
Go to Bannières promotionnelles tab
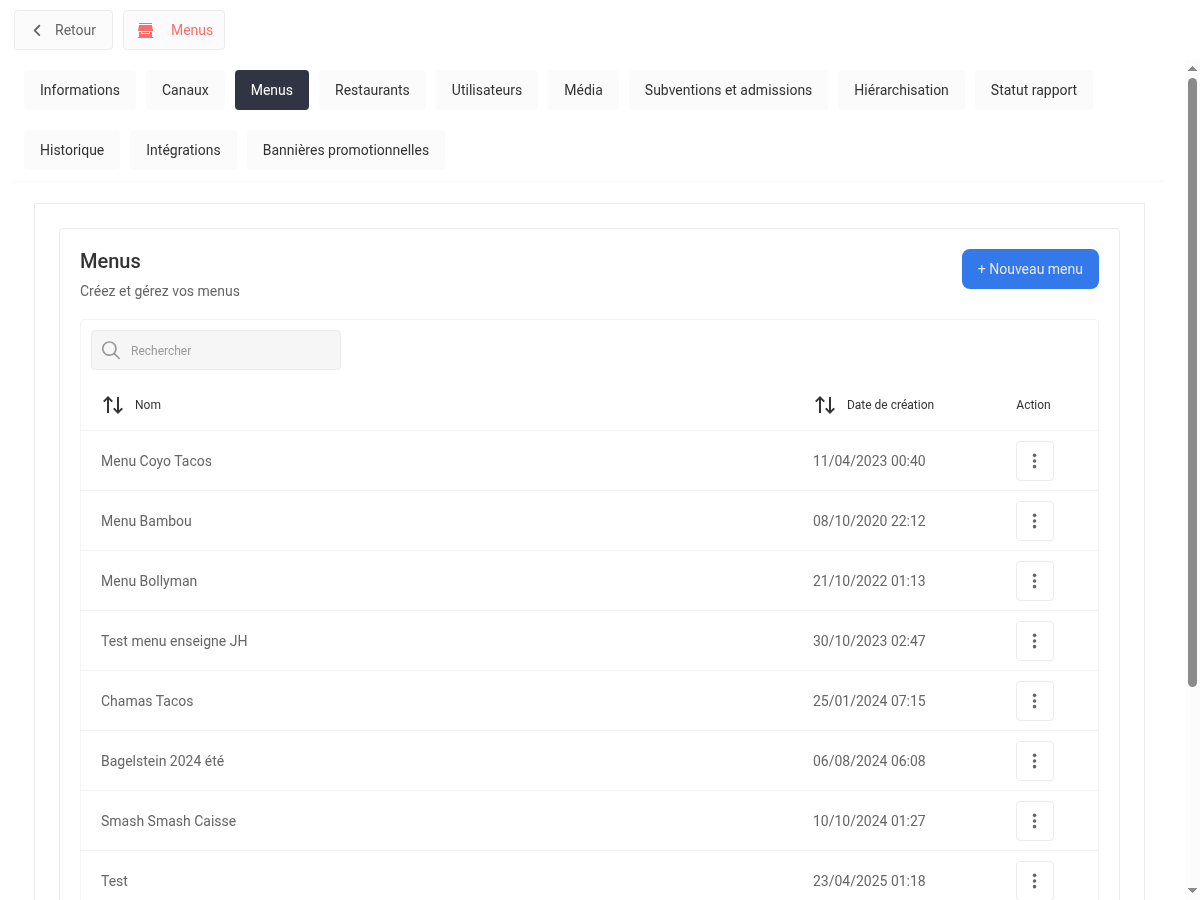[x=346, y=150]
